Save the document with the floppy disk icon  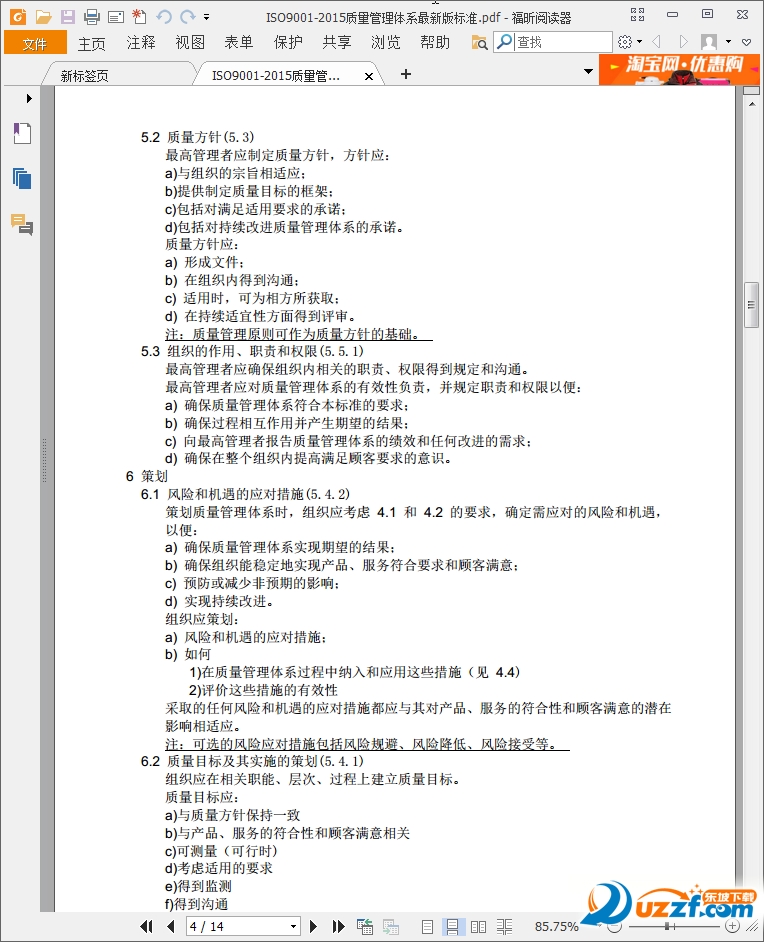point(68,17)
